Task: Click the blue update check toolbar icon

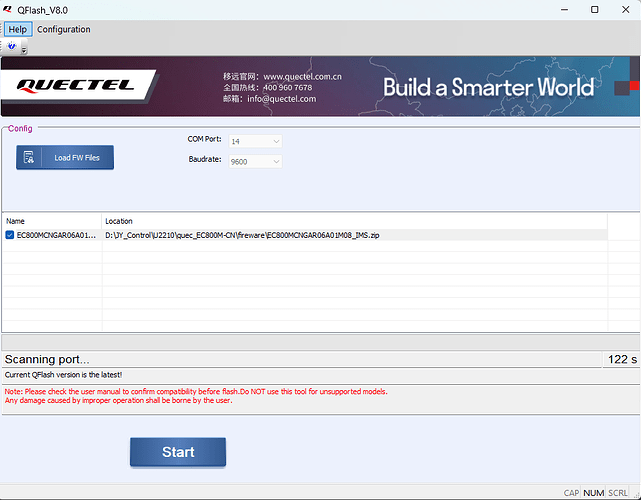Action: [x=12, y=46]
